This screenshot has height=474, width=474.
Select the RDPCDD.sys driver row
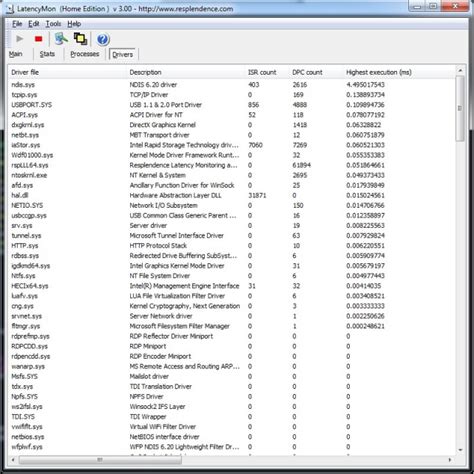coord(231,346)
